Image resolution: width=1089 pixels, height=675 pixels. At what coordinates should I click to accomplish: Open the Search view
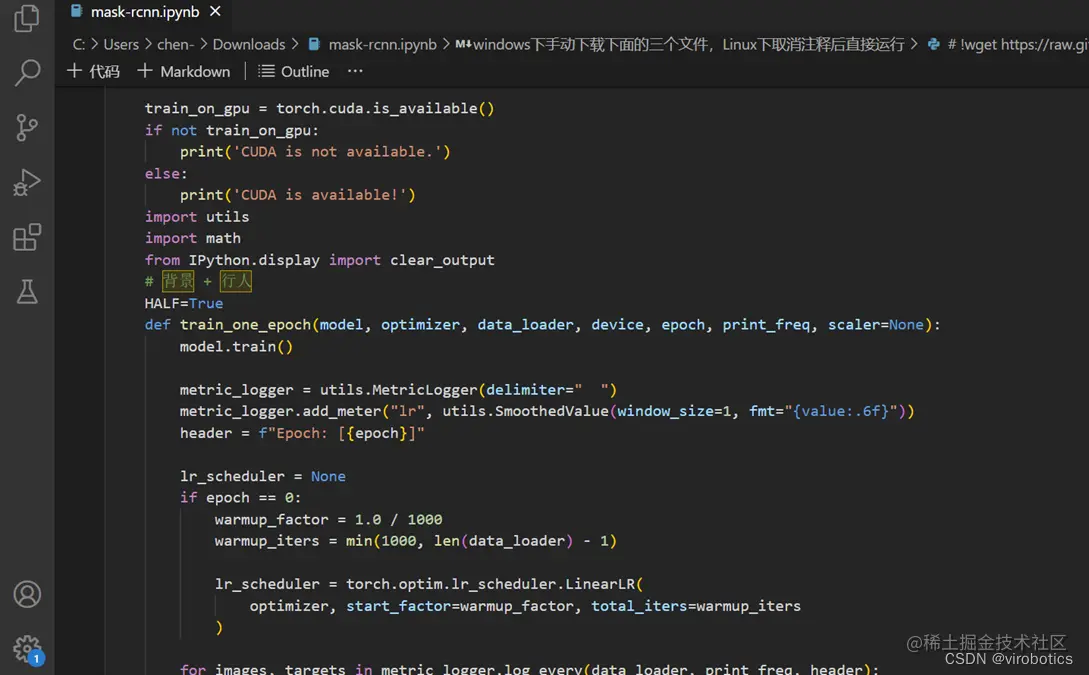[x=26, y=72]
